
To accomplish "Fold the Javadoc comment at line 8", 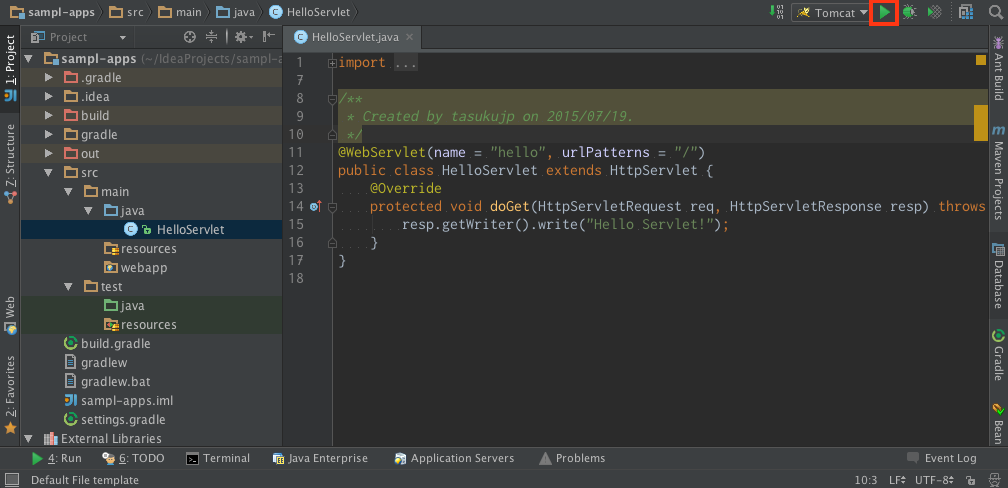I will [332, 99].
